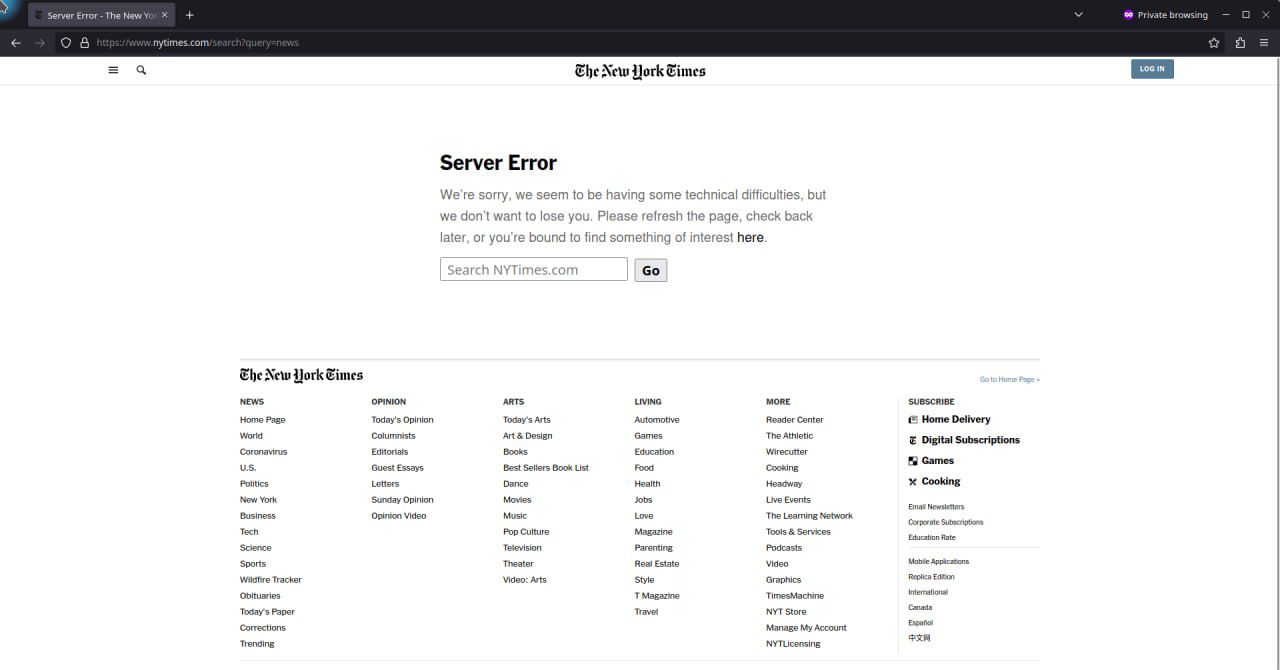Click the Go search button
The image size is (1280, 670).
(x=651, y=270)
